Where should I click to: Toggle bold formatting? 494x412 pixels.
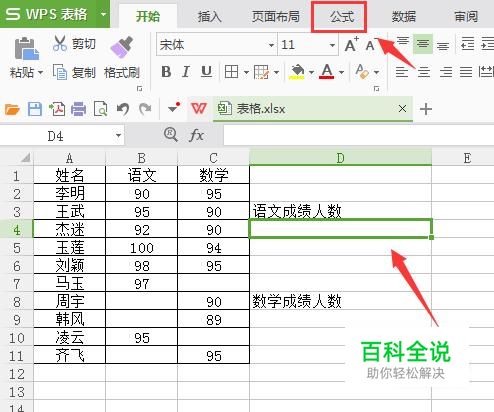pyautogui.click(x=166, y=72)
